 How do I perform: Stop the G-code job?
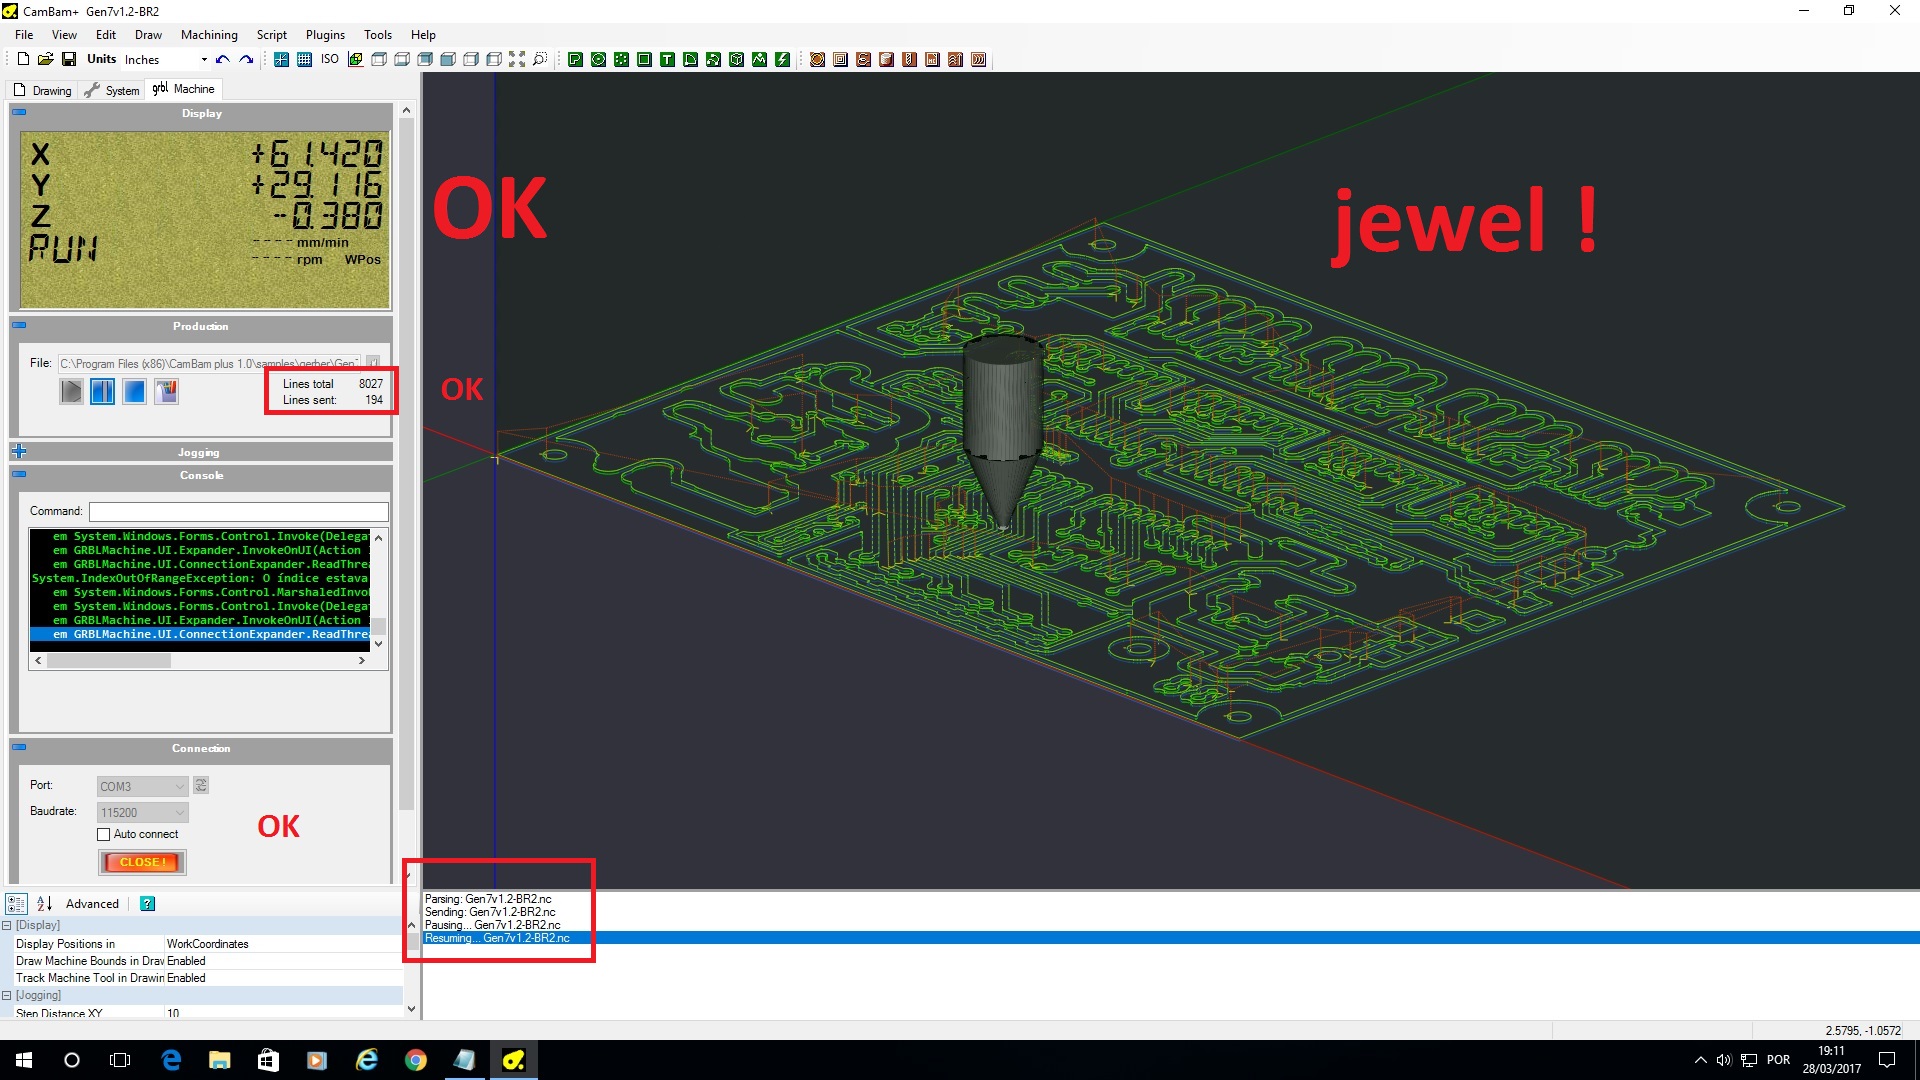(x=134, y=391)
